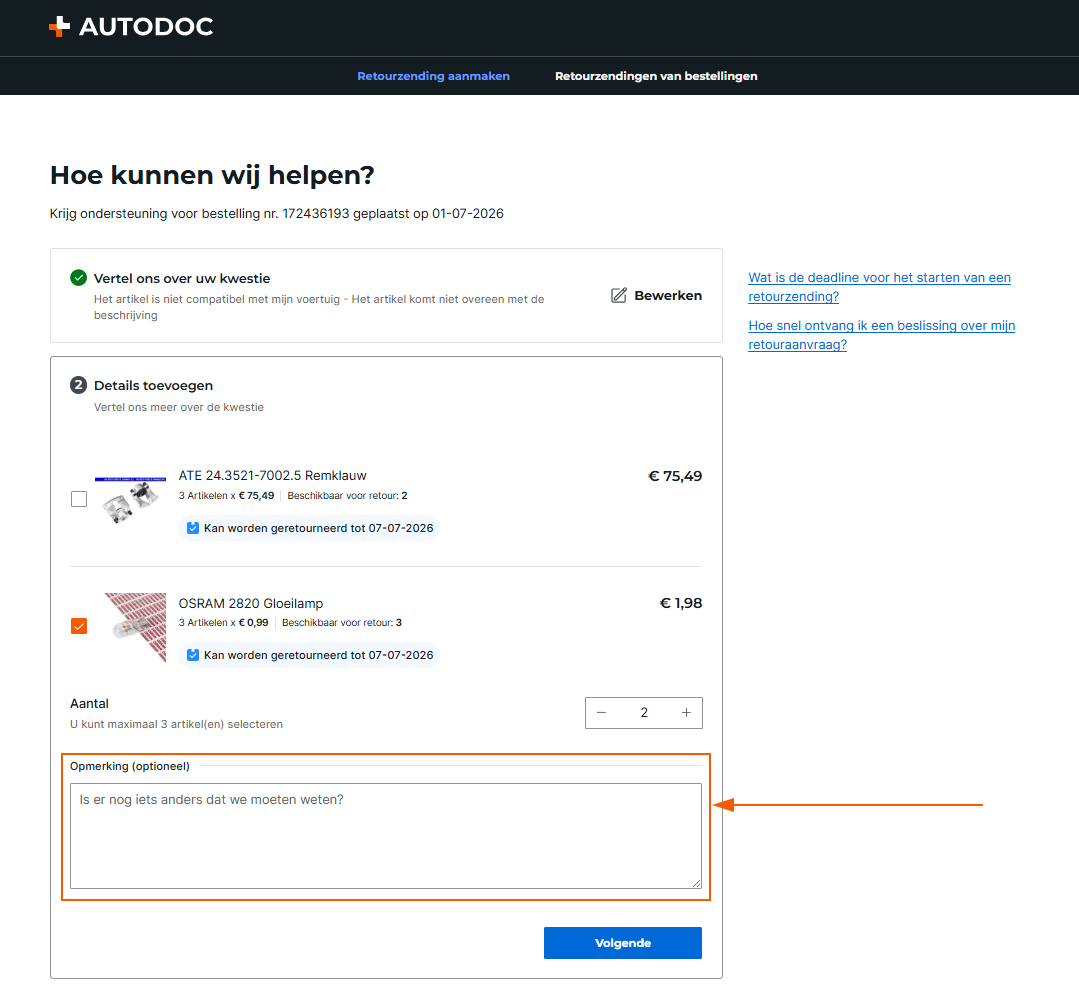This screenshot has height=991, width=1079.
Task: Increase quantity with the plus button
Action: pos(686,712)
